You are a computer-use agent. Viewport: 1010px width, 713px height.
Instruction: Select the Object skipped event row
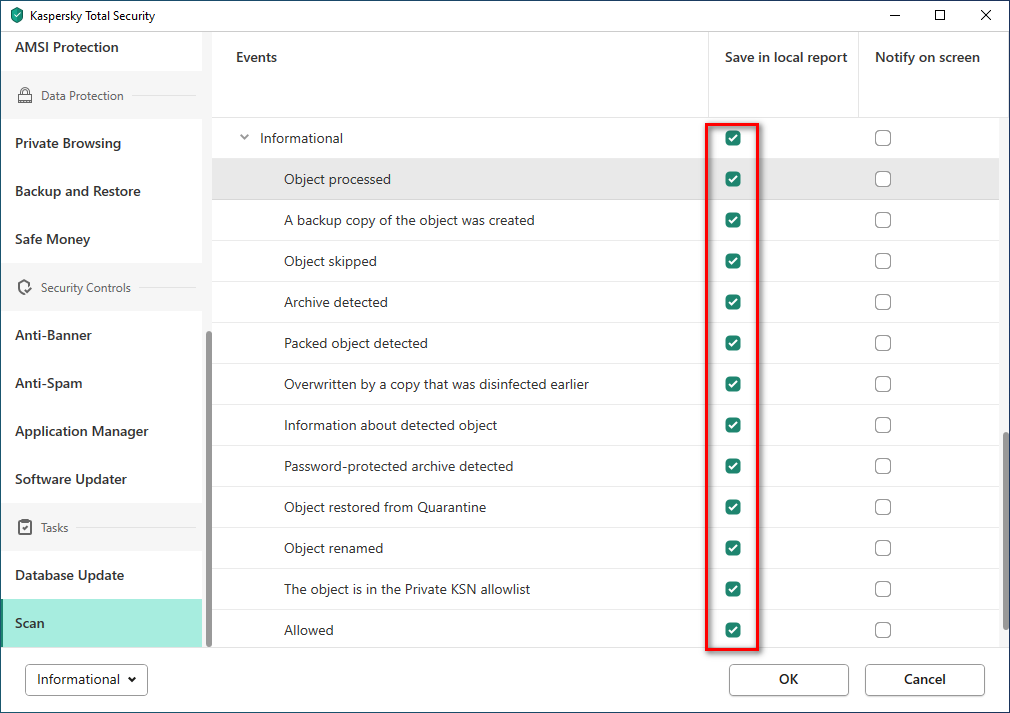click(605, 261)
